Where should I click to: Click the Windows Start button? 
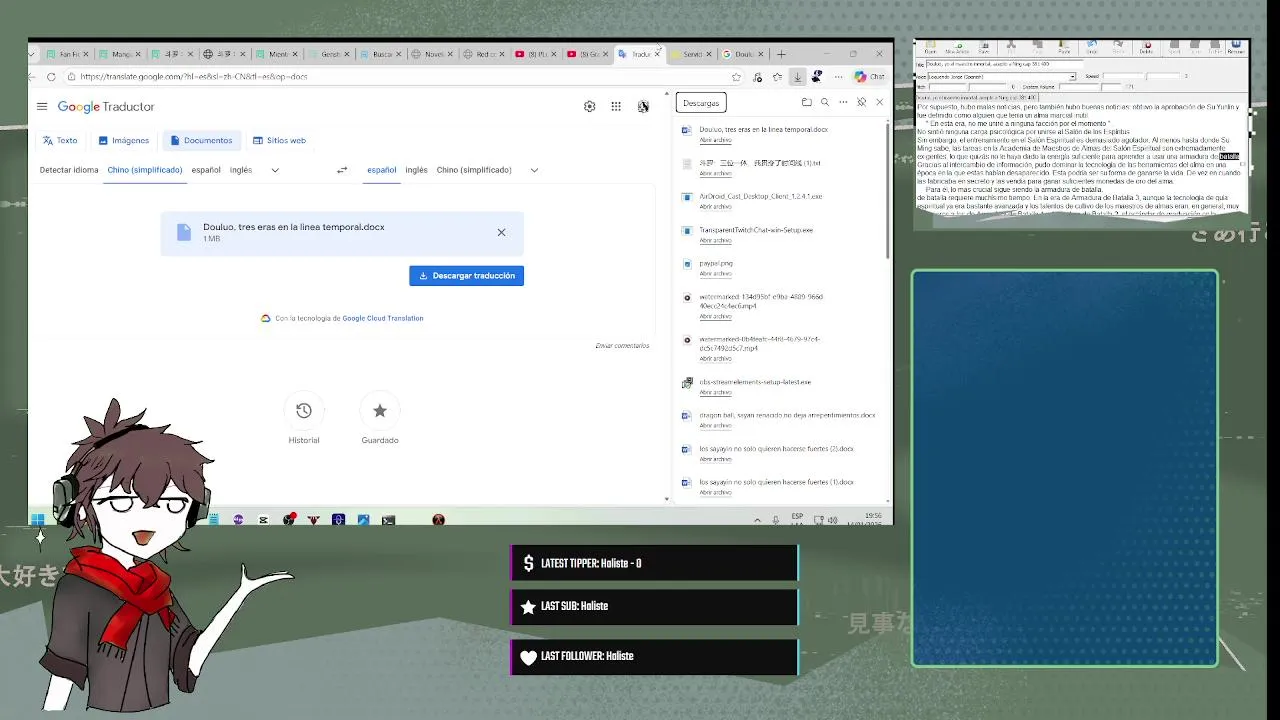37,519
